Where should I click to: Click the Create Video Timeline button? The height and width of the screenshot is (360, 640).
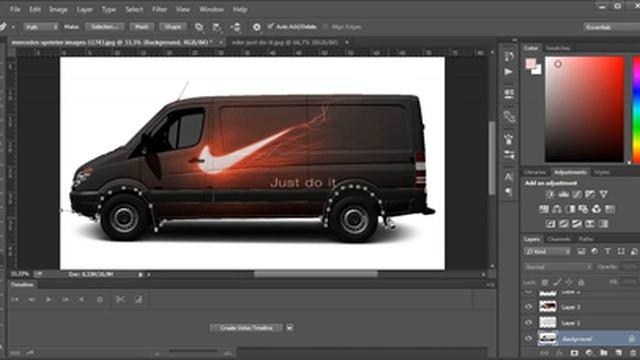click(x=246, y=328)
